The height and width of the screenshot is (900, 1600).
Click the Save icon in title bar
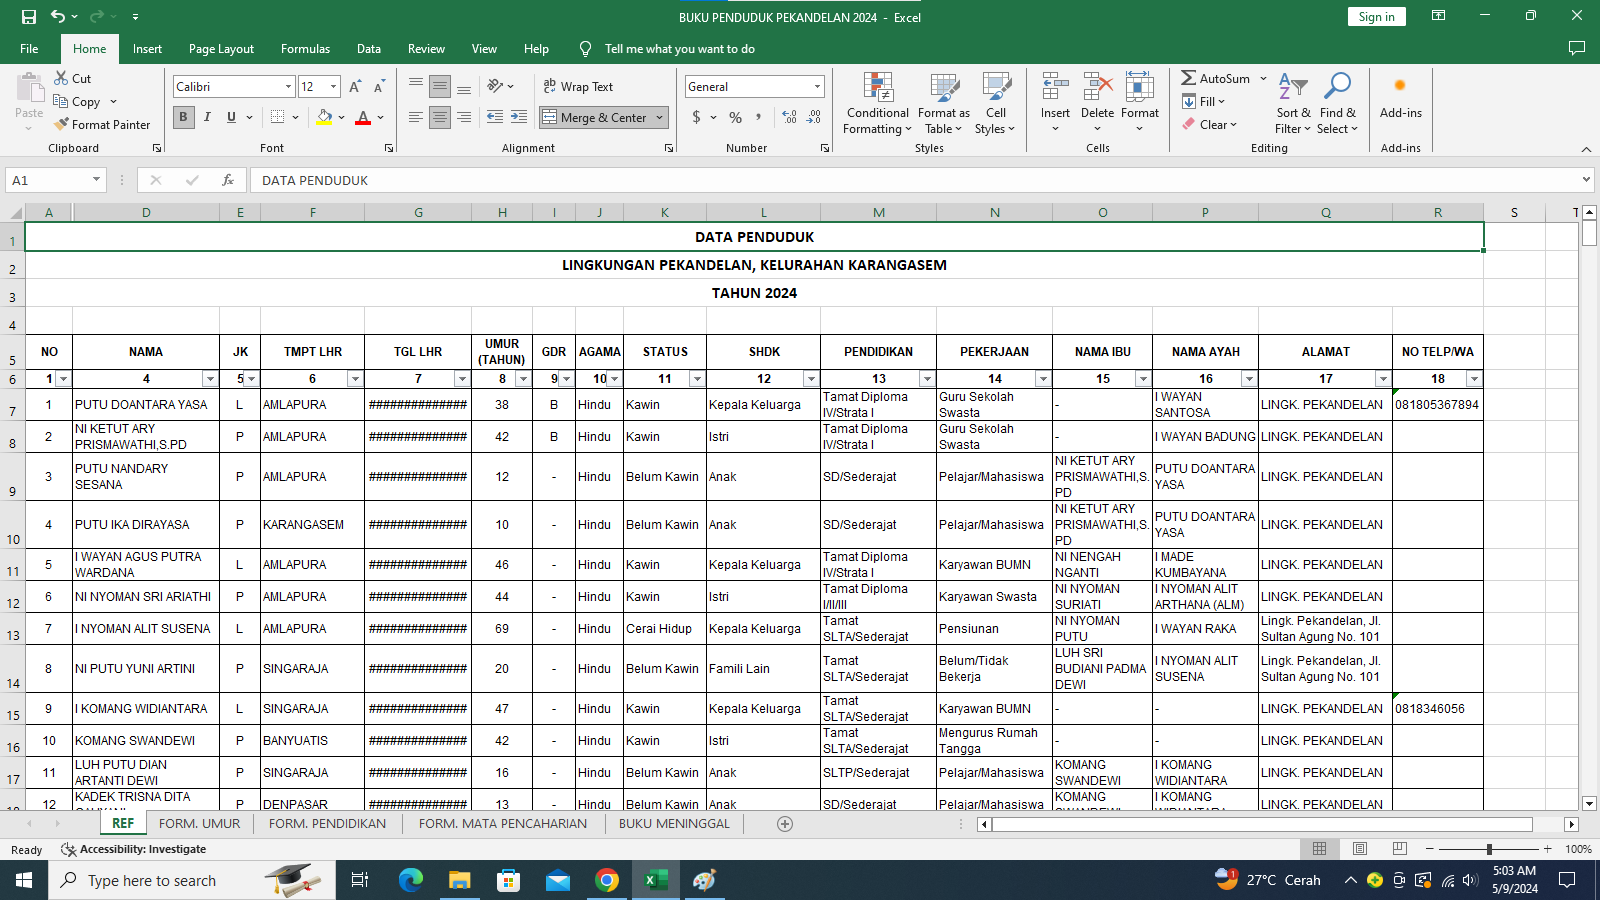tap(29, 17)
